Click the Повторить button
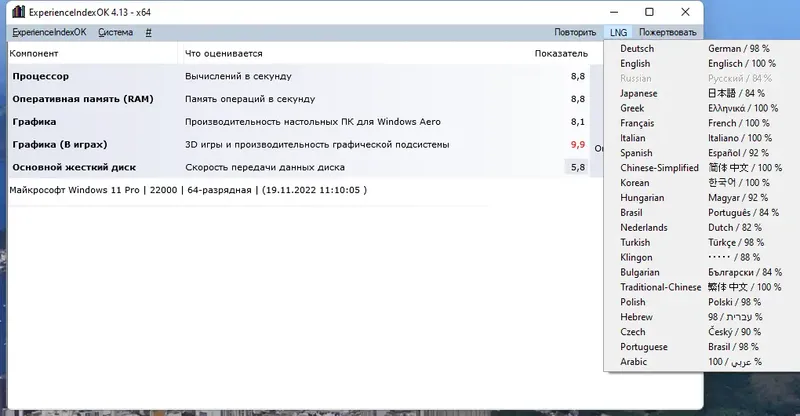This screenshot has height=416, width=800. point(575,32)
